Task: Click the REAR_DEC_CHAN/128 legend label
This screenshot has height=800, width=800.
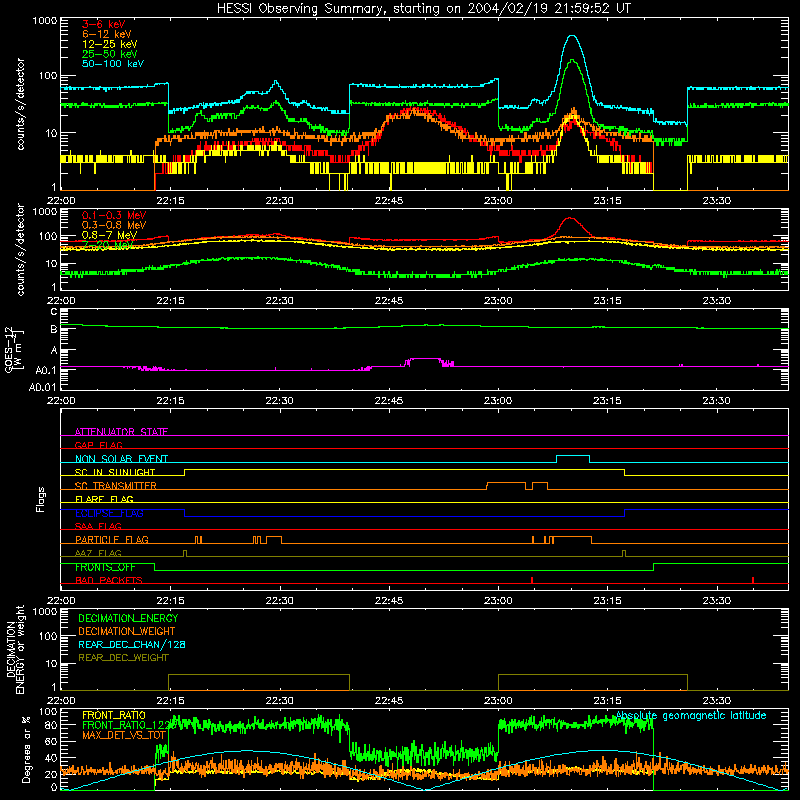Action: 132,644
